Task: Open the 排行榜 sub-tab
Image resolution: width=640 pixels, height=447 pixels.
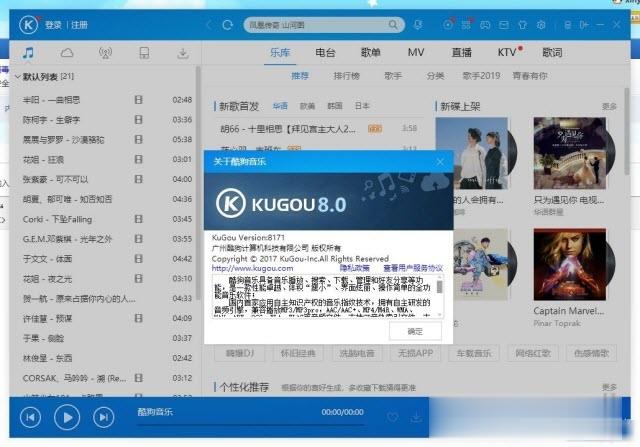Action: 347,76
